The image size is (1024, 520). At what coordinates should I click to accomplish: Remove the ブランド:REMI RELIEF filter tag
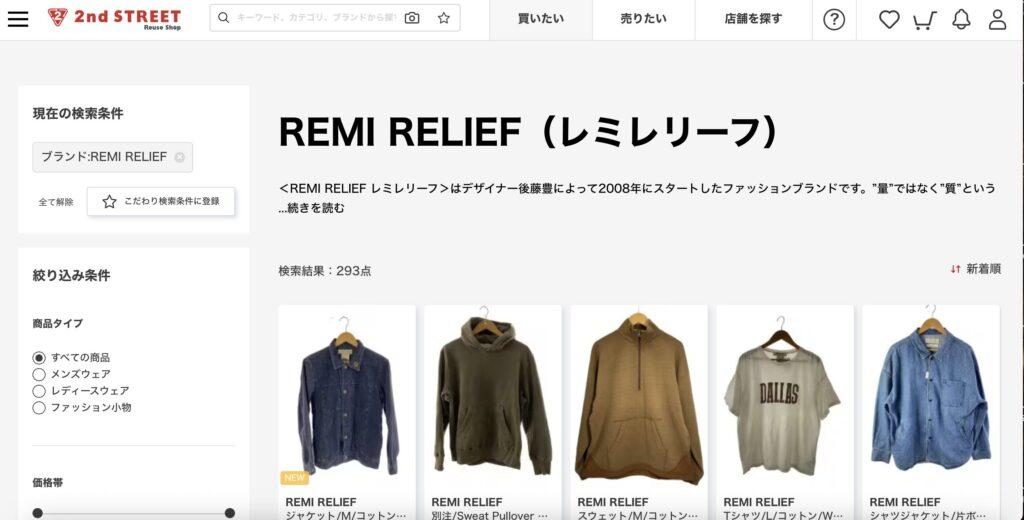pyautogui.click(x=180, y=157)
